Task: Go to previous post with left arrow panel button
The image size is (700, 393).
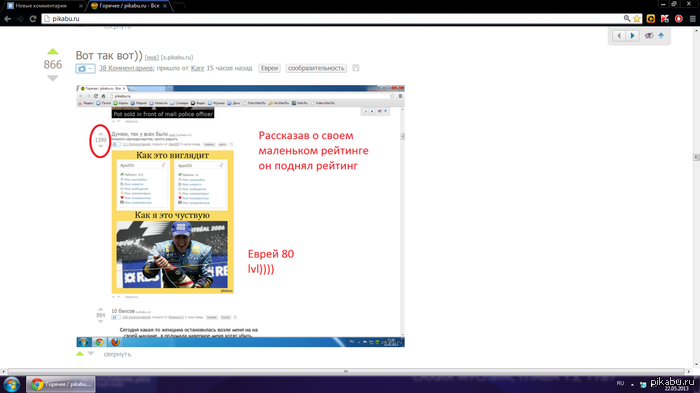Action: [619, 36]
